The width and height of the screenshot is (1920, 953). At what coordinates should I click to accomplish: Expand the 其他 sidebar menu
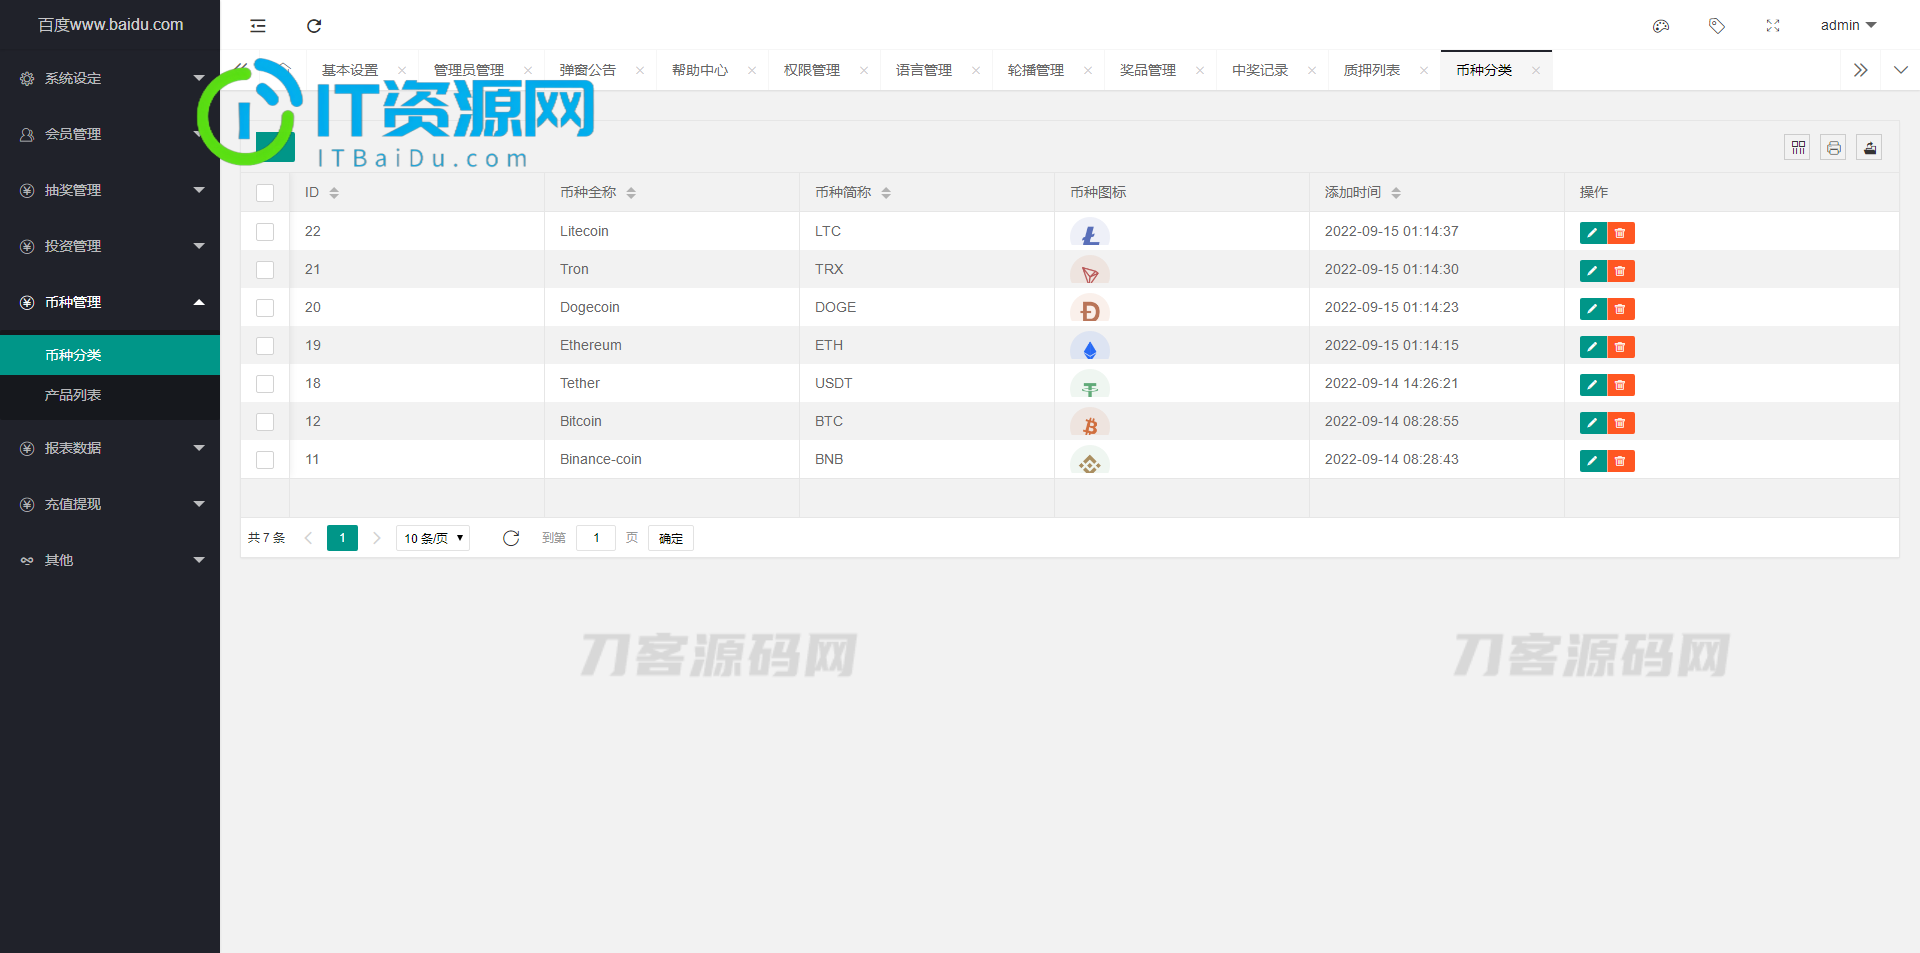click(110, 560)
